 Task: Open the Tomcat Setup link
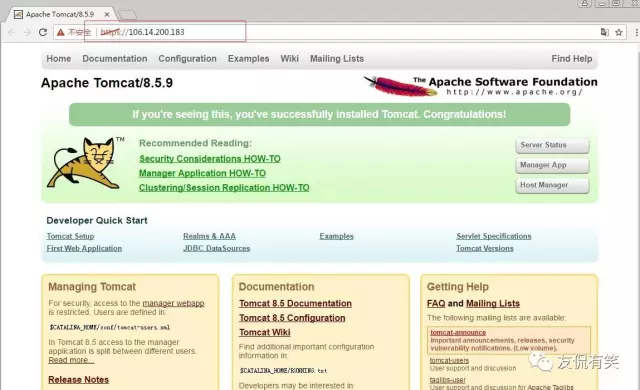70,236
